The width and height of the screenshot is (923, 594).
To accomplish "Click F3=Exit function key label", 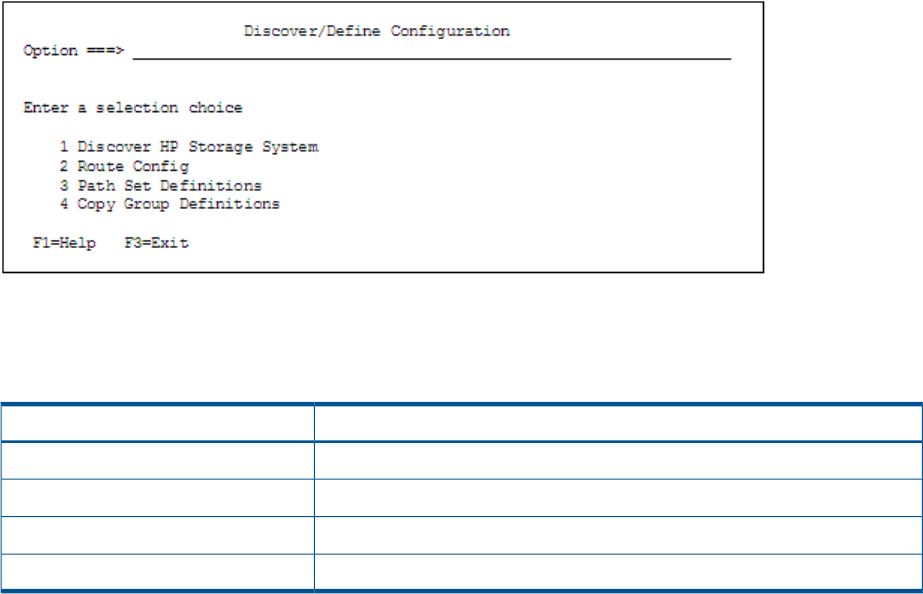I will click(x=157, y=243).
